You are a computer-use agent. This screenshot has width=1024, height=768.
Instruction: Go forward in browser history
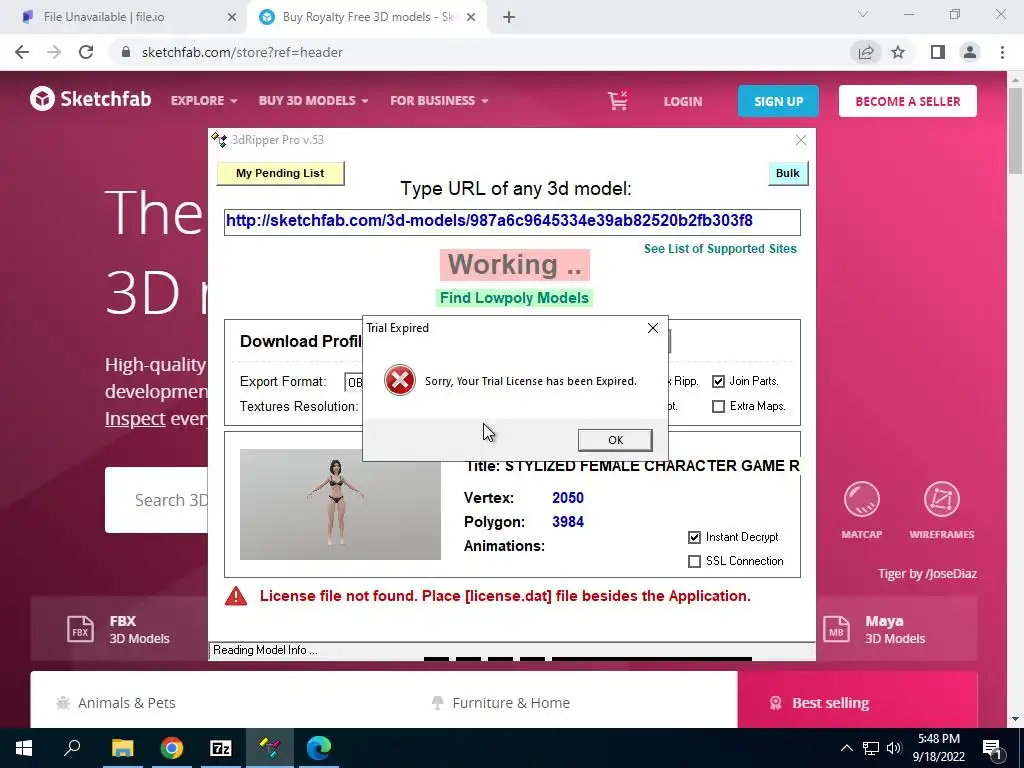(54, 52)
